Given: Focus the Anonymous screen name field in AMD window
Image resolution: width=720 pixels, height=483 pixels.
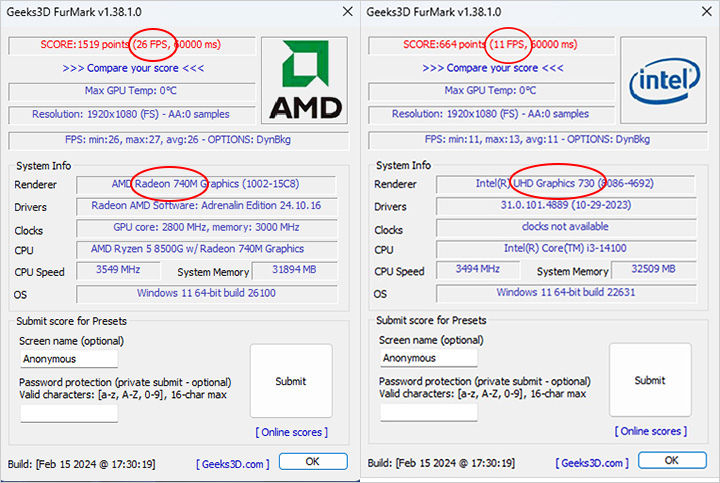Looking at the screenshot, I should click(x=69, y=359).
